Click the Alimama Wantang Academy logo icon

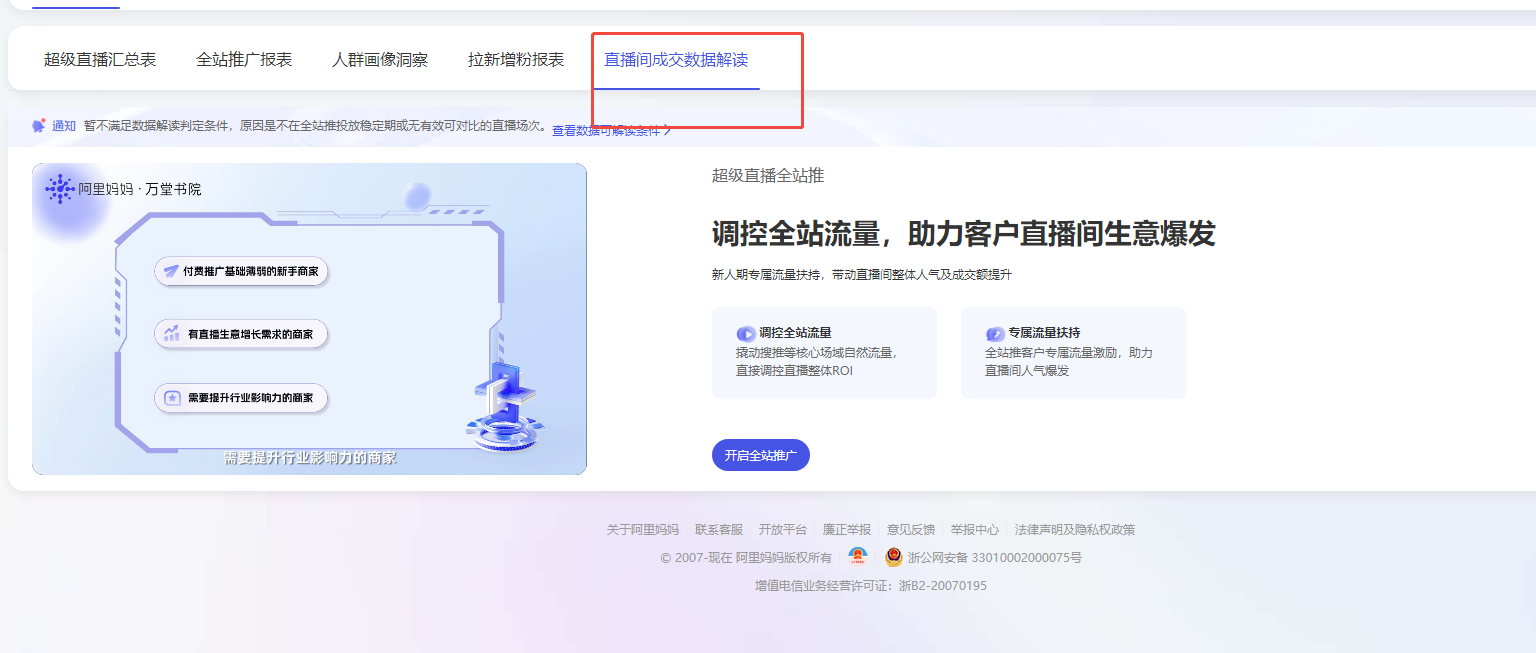click(60, 188)
